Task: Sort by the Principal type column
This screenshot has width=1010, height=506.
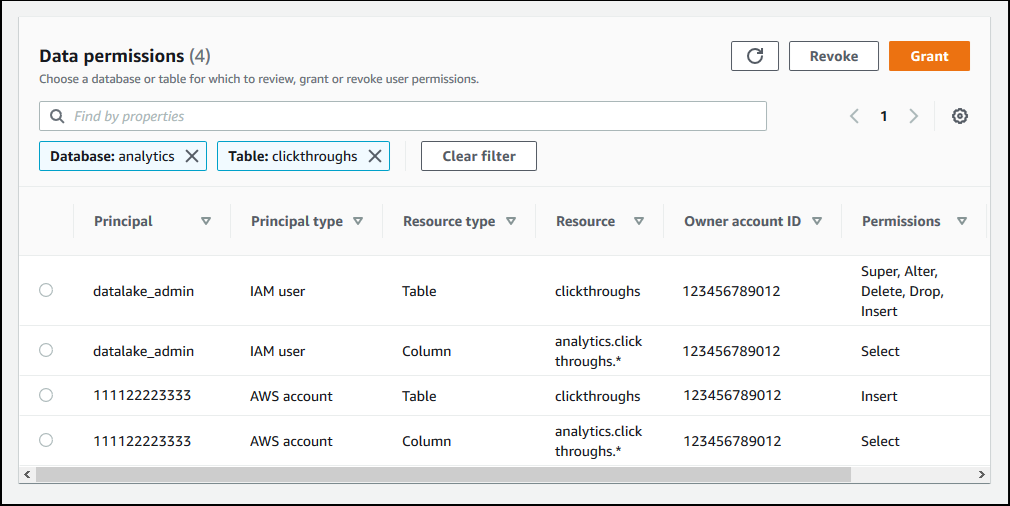Action: coord(358,221)
